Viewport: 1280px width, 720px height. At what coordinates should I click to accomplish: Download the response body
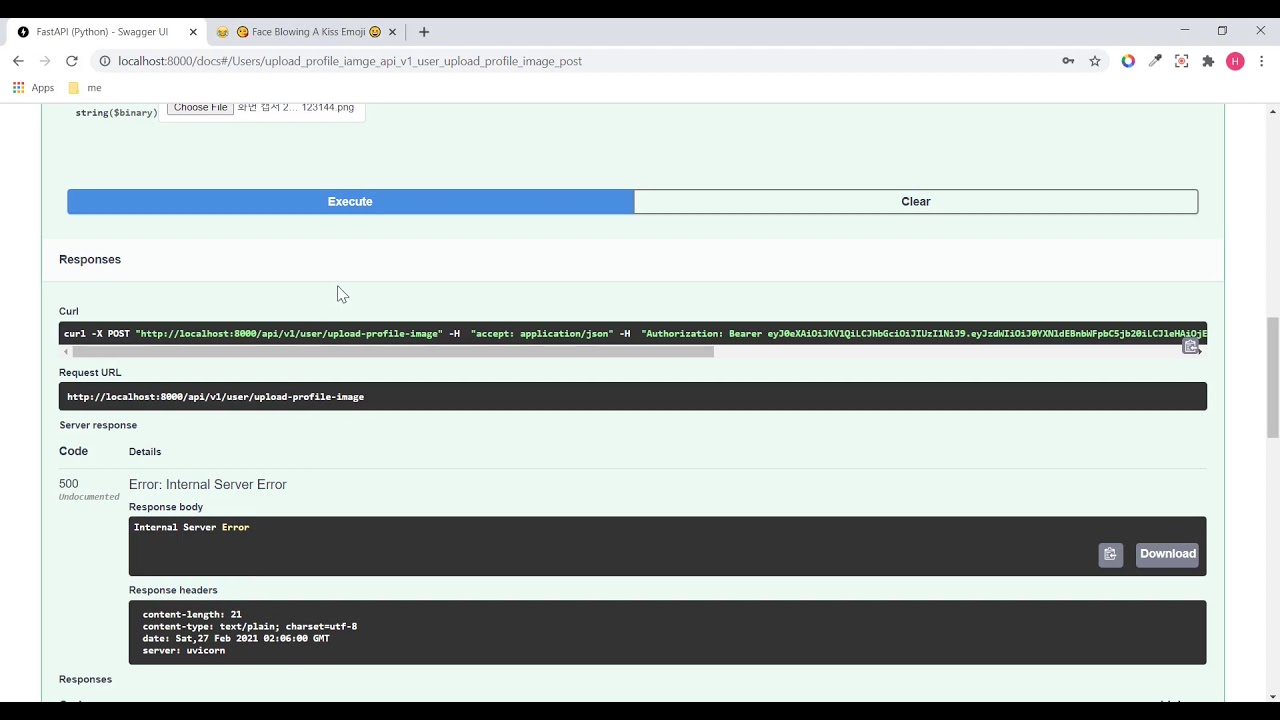pos(1167,554)
